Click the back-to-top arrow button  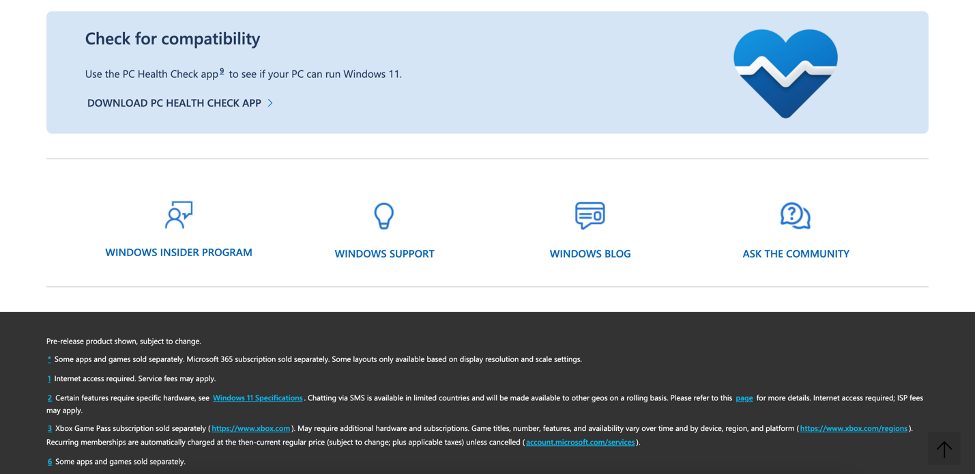[944, 449]
